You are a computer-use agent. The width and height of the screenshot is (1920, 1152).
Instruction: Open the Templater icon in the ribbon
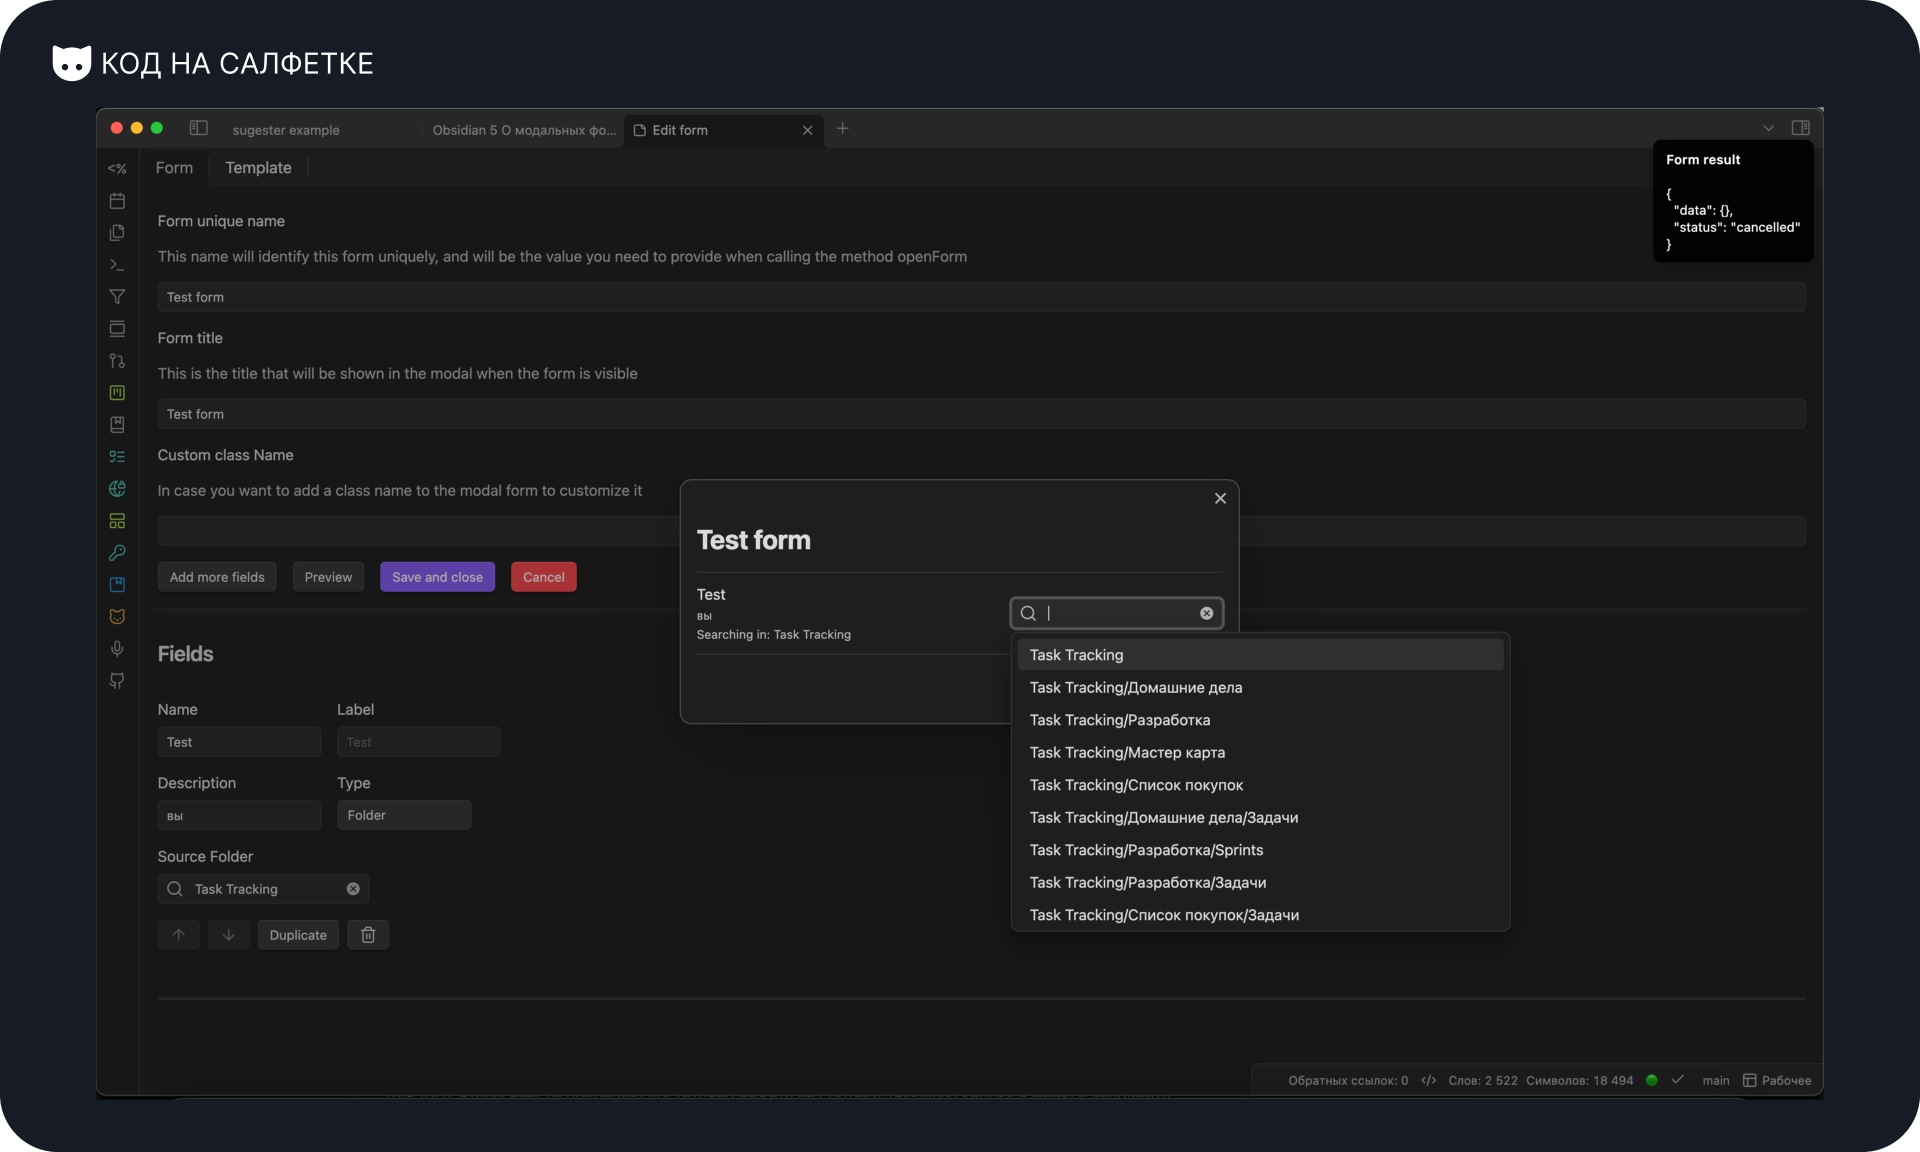click(x=117, y=169)
